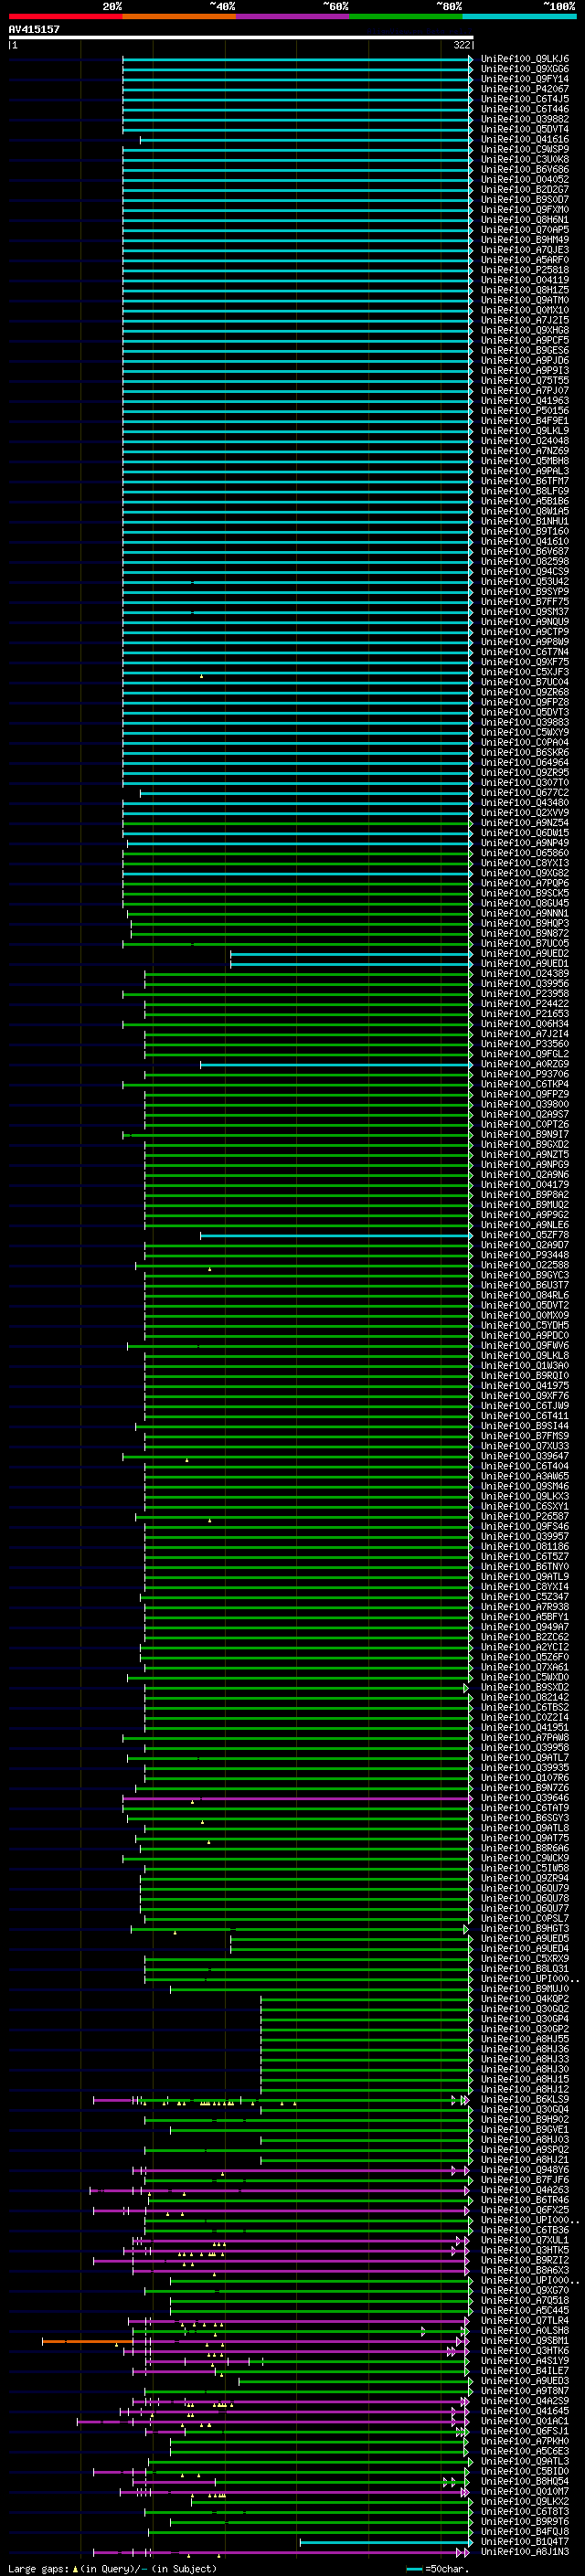Select hit label UniRef100_A7QJE3
The width and height of the screenshot is (585, 2576).
(x=525, y=249)
